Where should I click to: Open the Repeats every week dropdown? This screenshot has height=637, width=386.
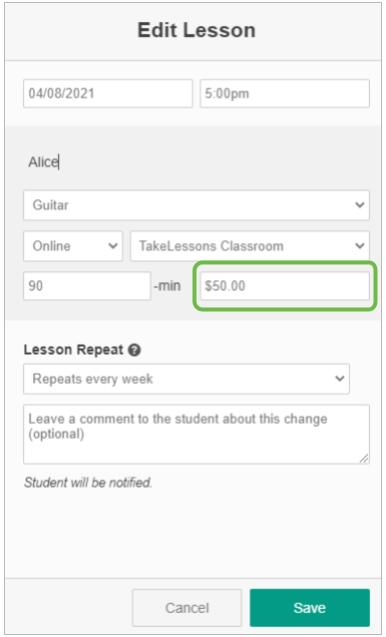coord(186,379)
